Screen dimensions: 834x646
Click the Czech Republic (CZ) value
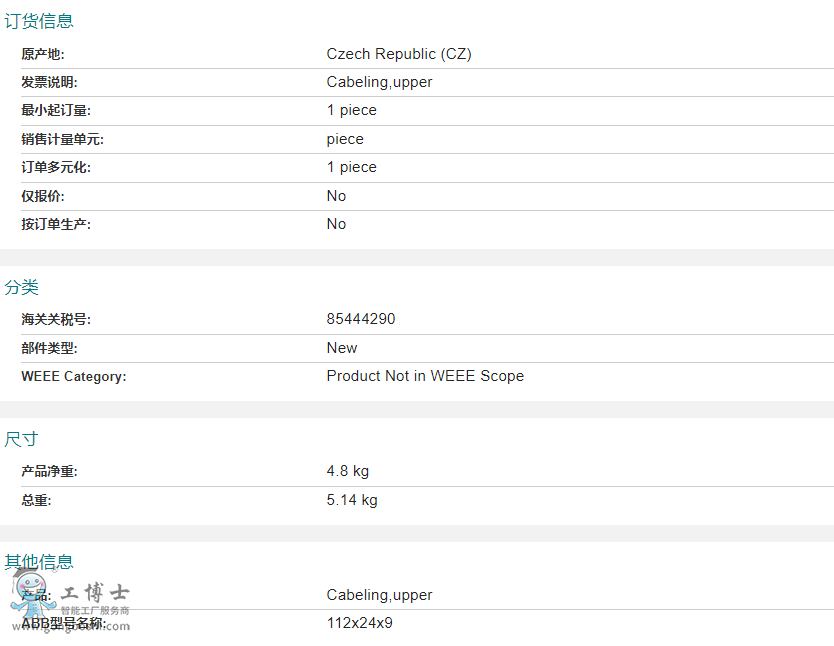(399, 54)
